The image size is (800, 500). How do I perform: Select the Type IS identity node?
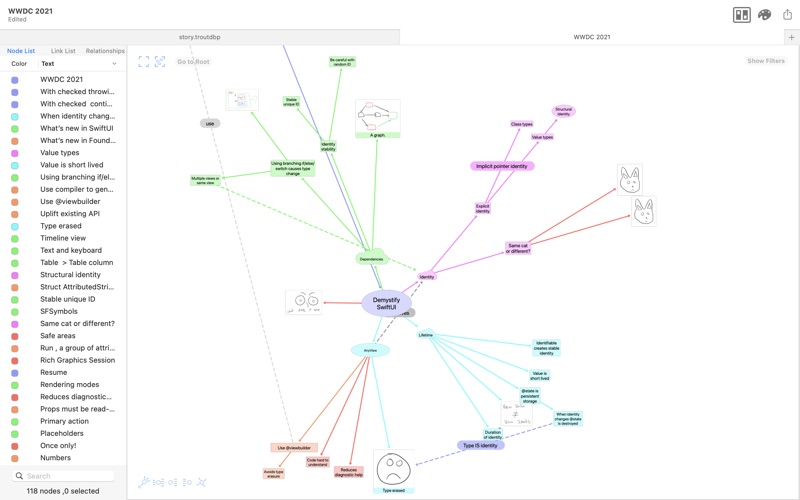(480, 445)
